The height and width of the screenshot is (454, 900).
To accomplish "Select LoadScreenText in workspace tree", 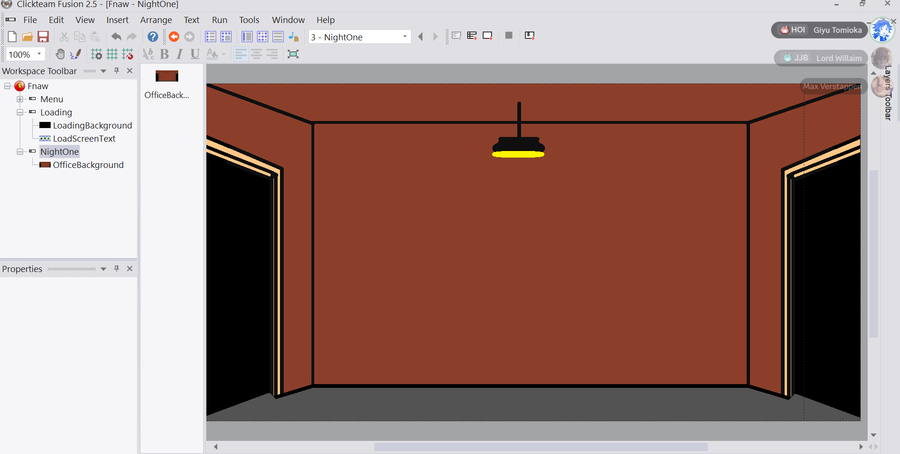I will 84,138.
